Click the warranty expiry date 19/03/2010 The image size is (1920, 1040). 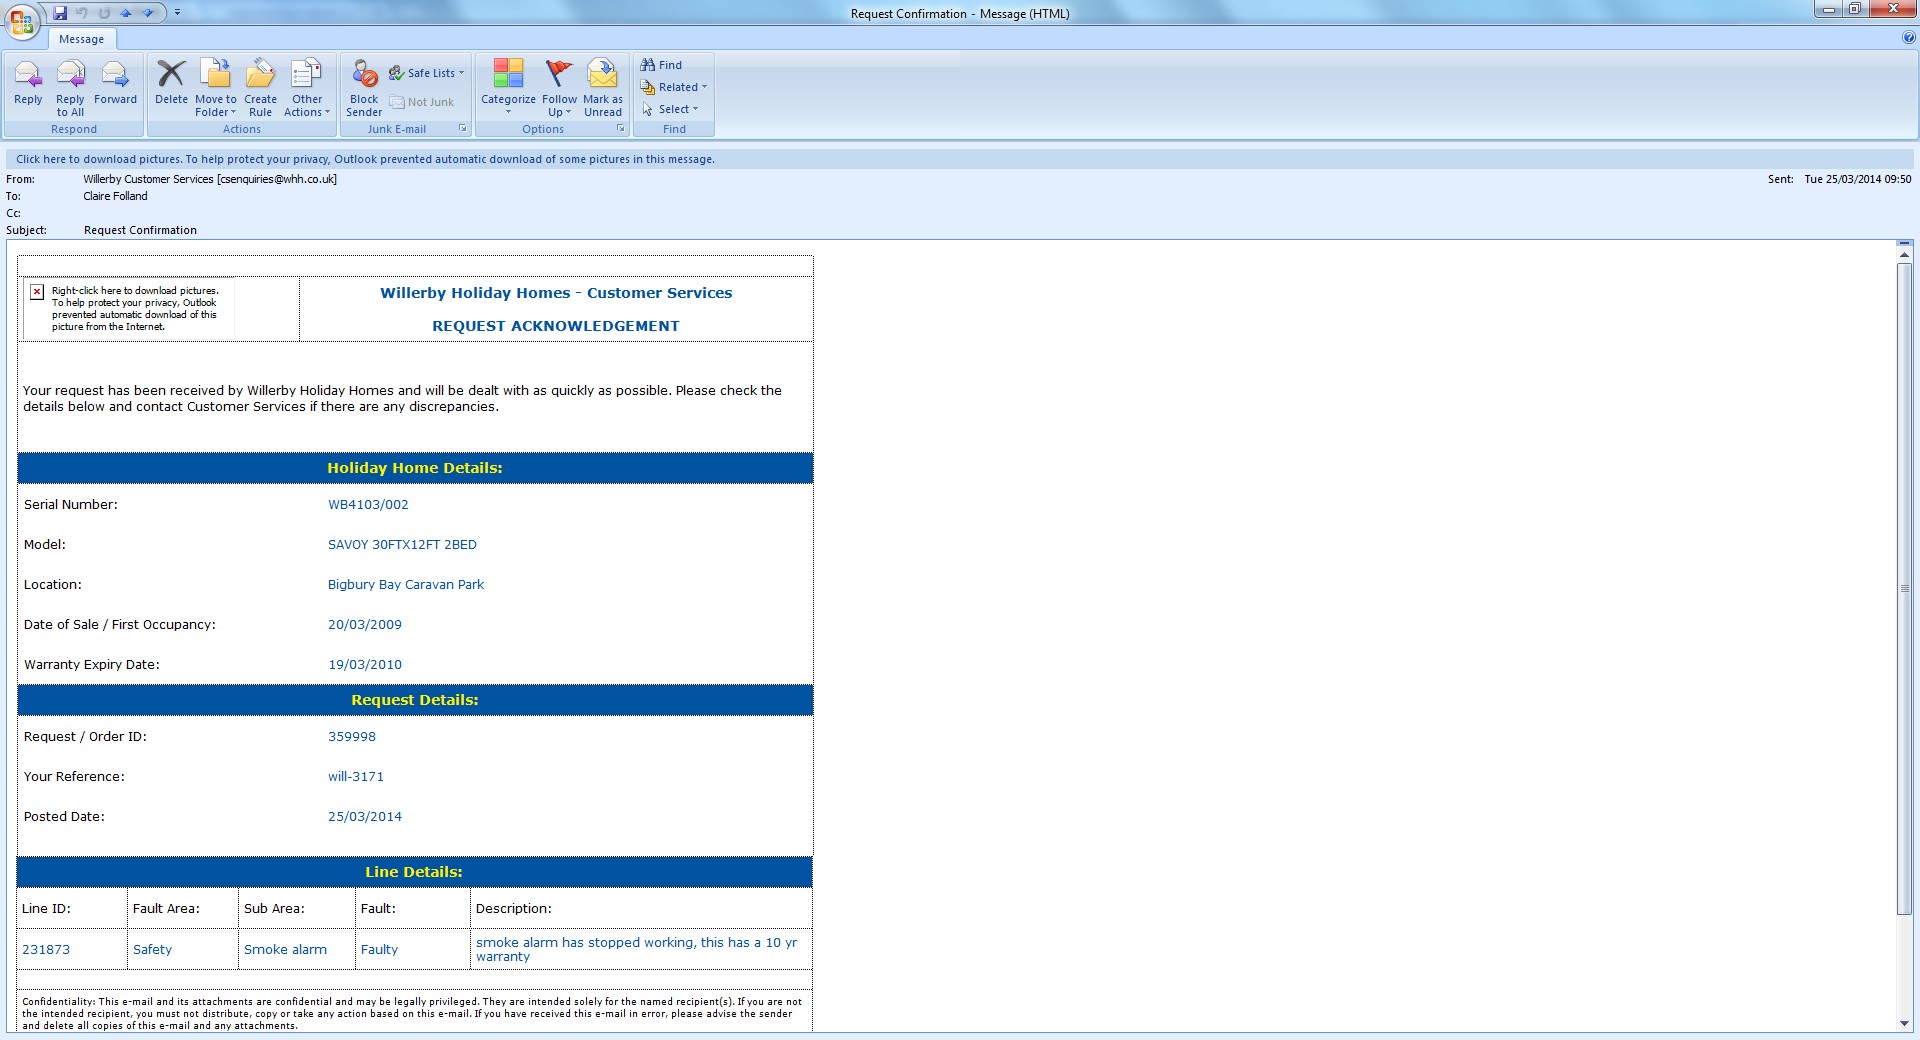pos(365,665)
